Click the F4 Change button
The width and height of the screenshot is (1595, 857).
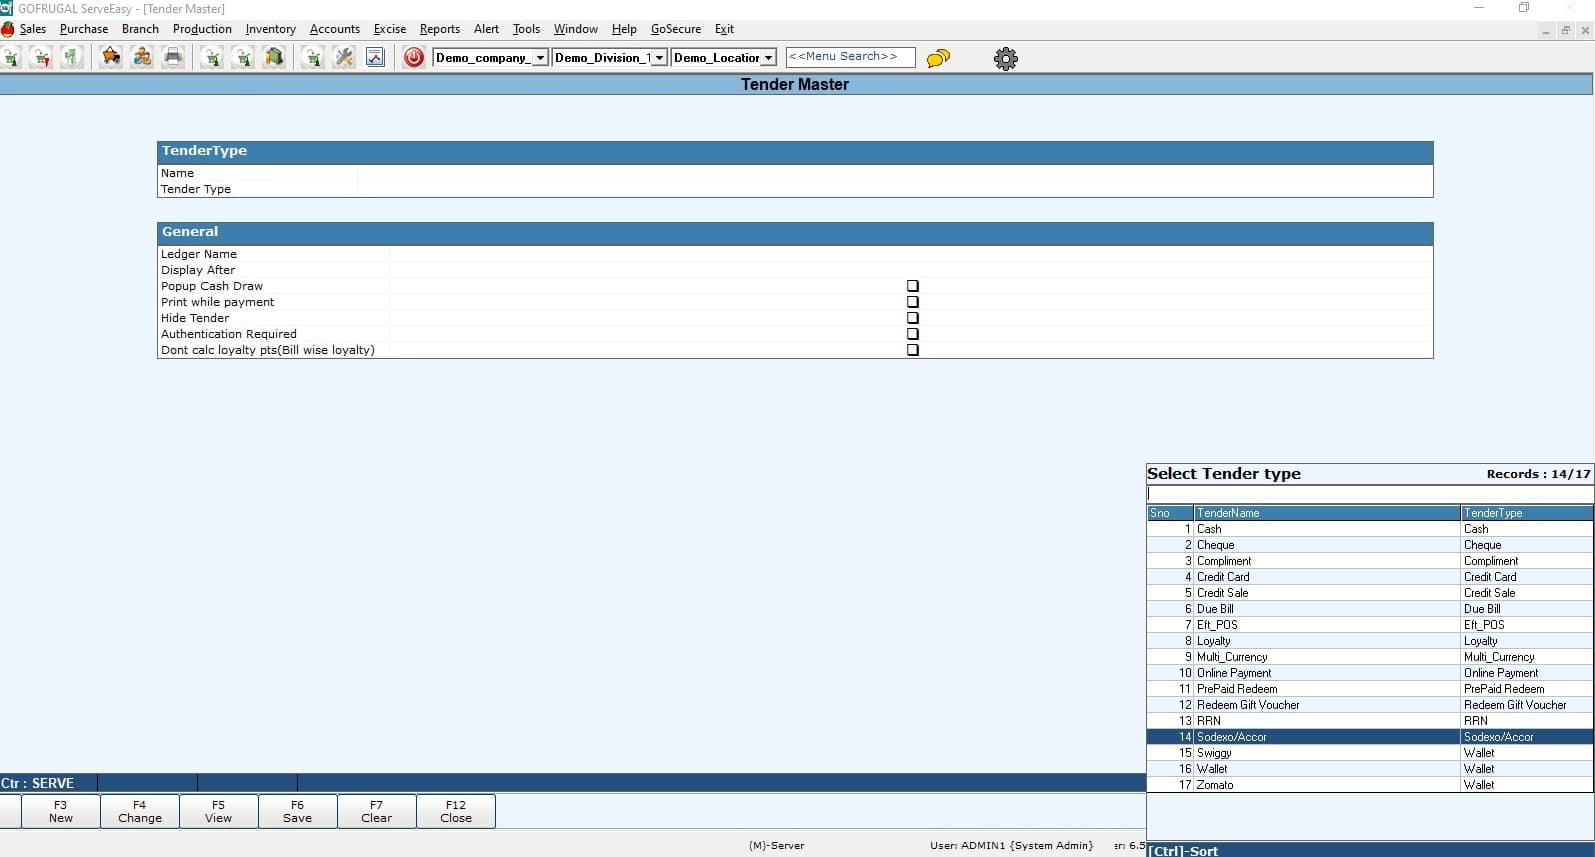coord(140,811)
